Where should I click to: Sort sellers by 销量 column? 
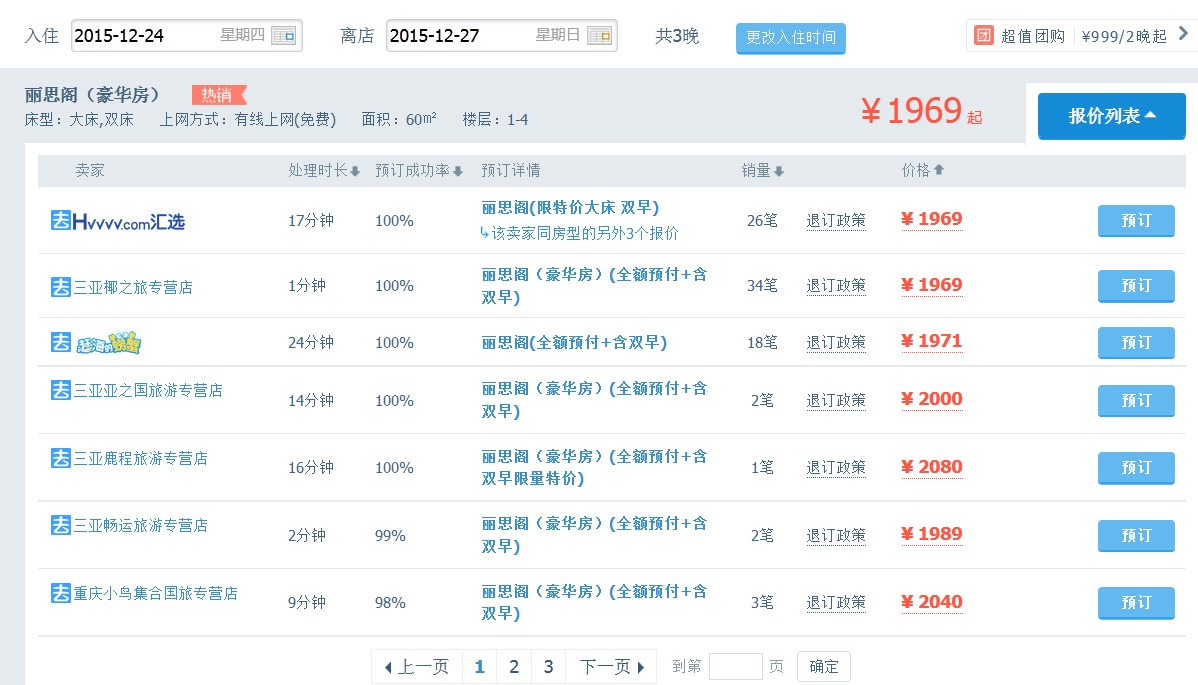click(x=762, y=171)
